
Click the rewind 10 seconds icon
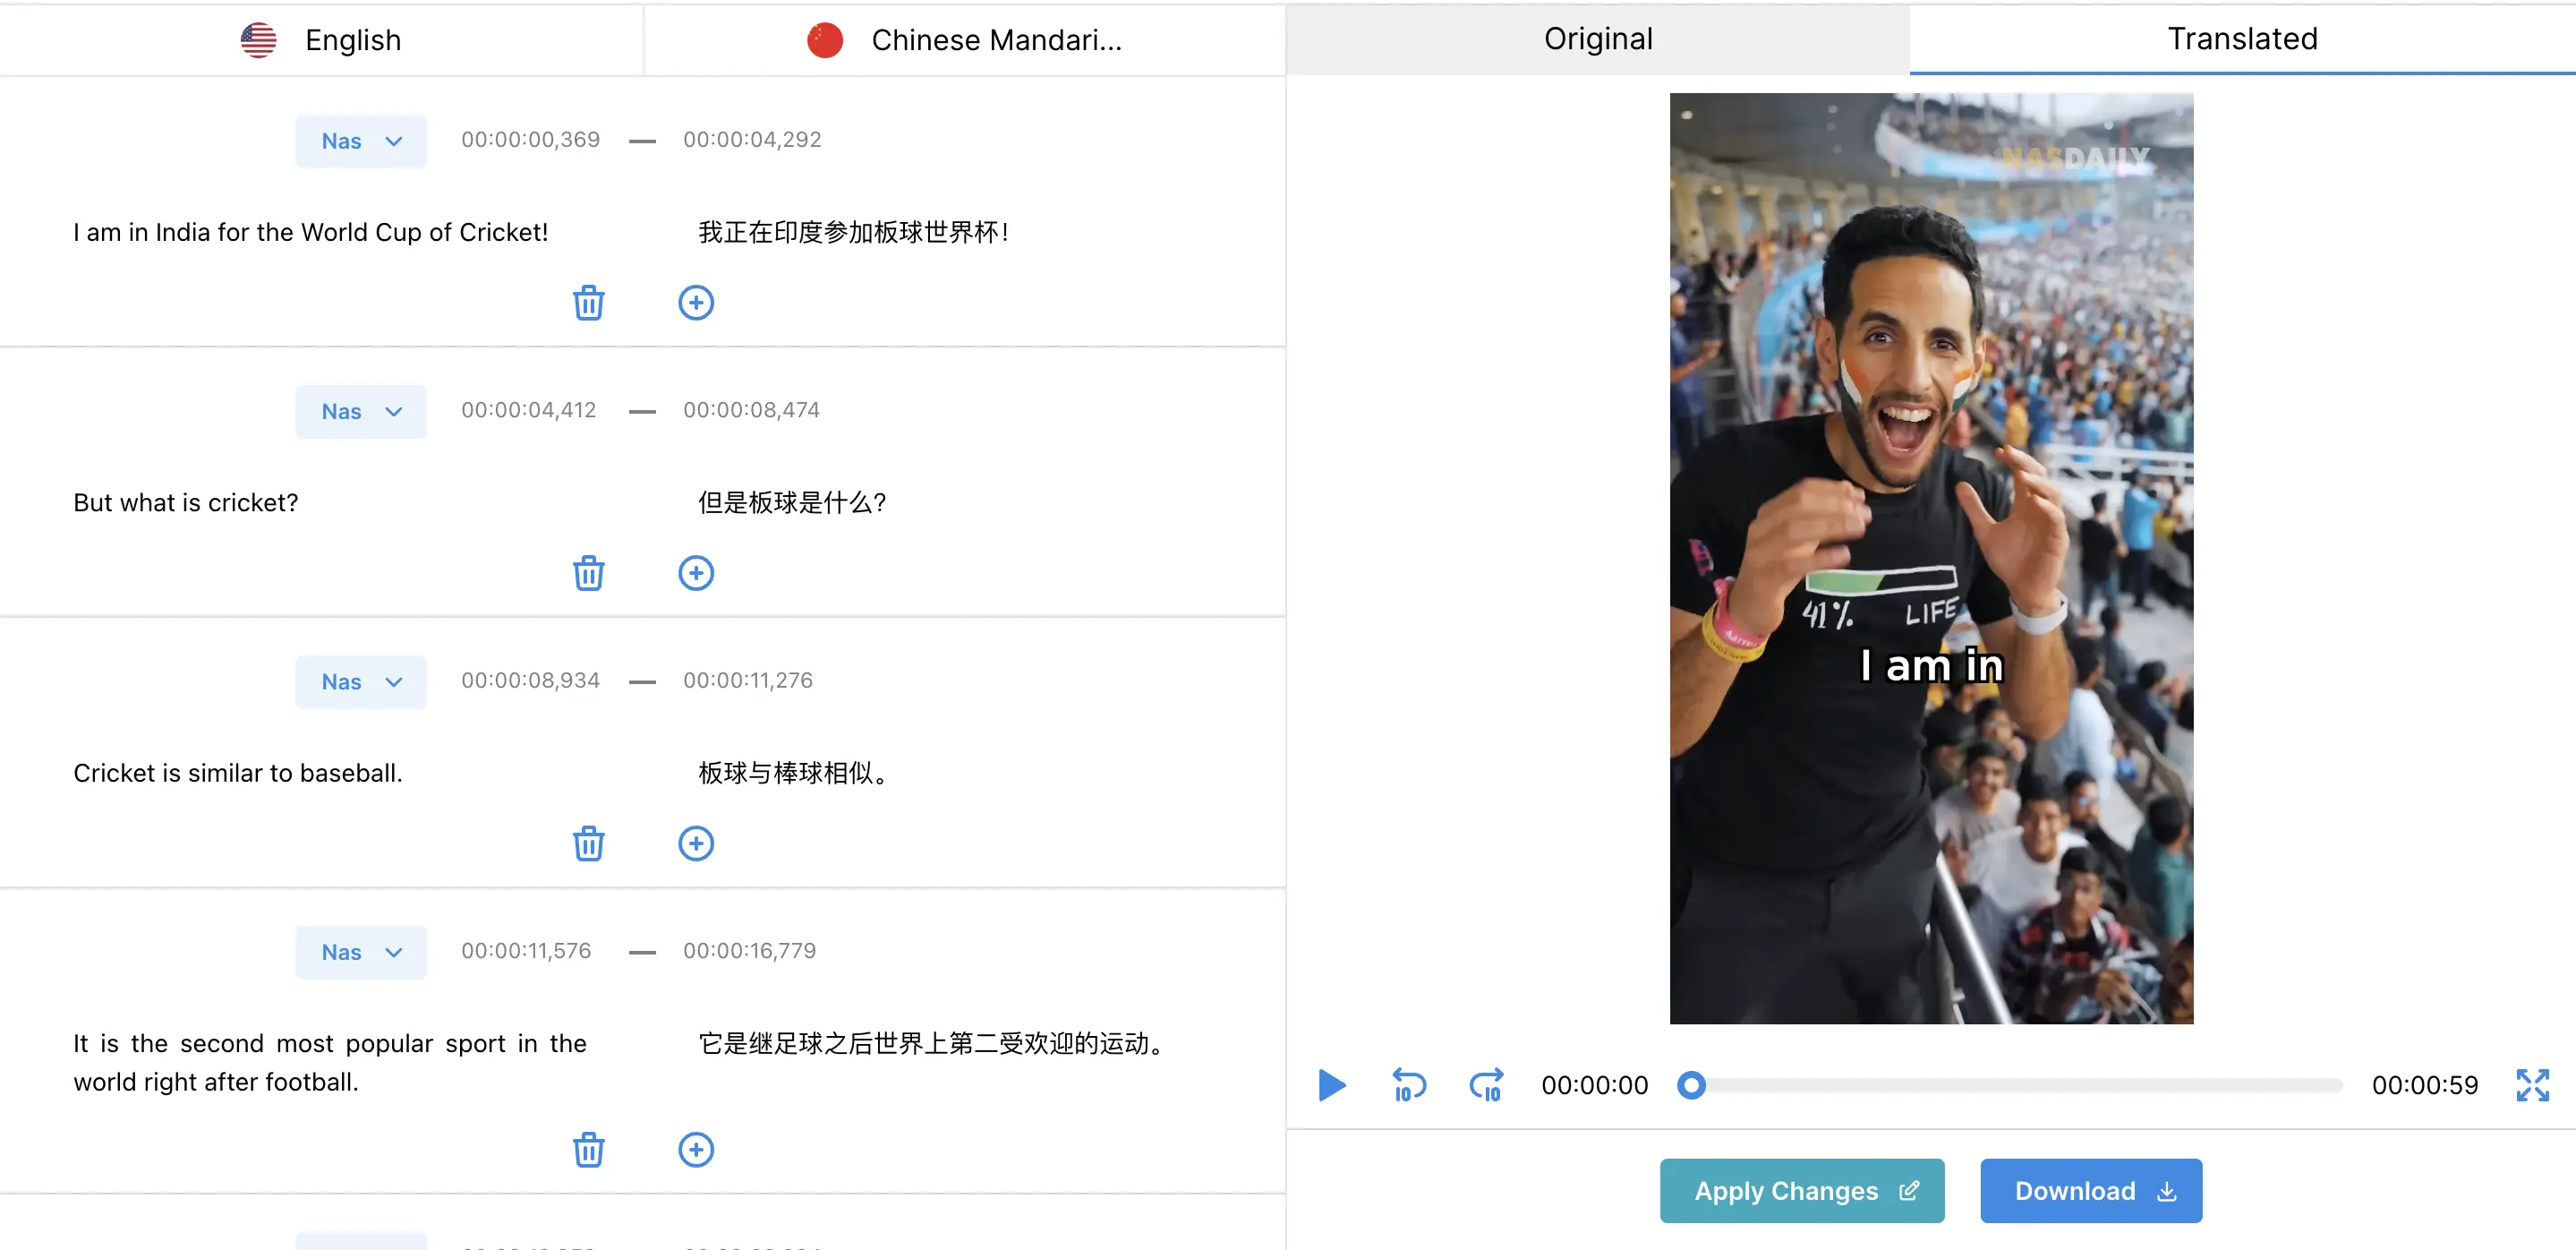click(1408, 1083)
